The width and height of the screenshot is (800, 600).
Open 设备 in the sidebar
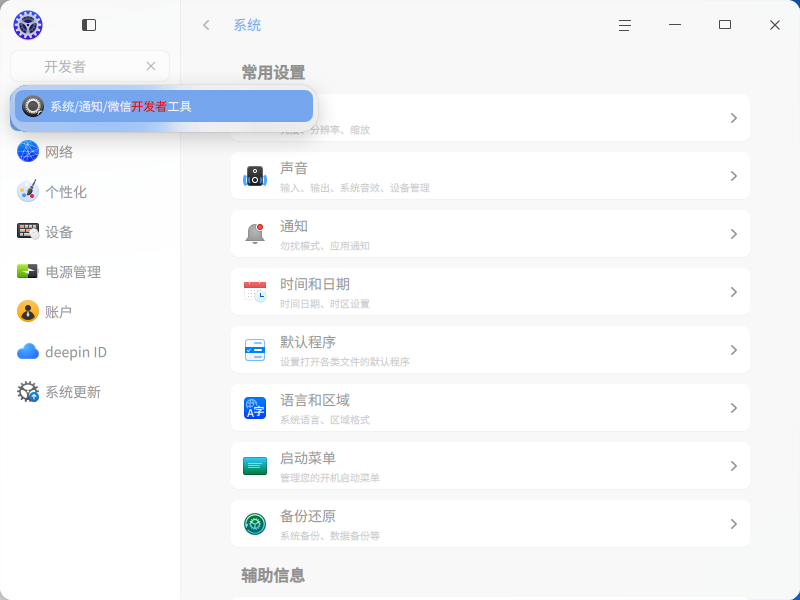coord(90,232)
